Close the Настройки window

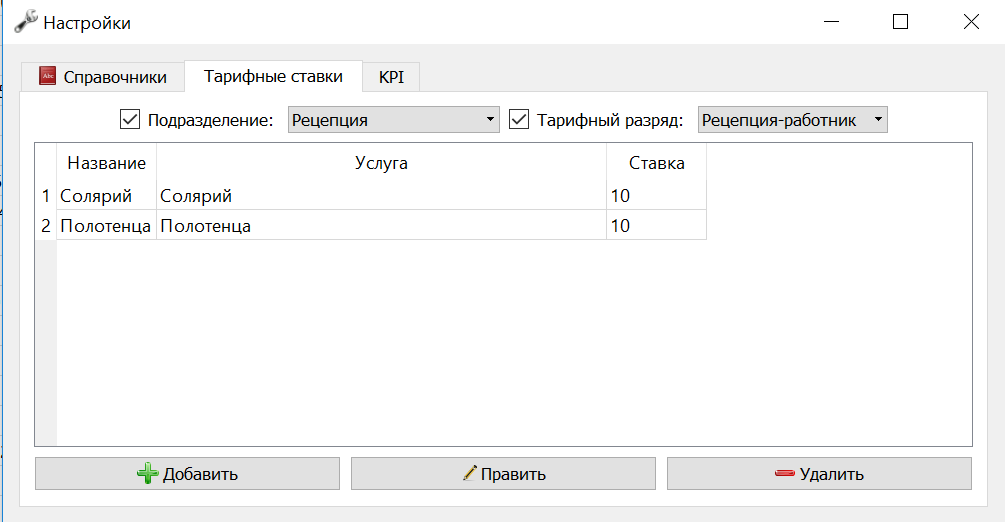point(971,22)
